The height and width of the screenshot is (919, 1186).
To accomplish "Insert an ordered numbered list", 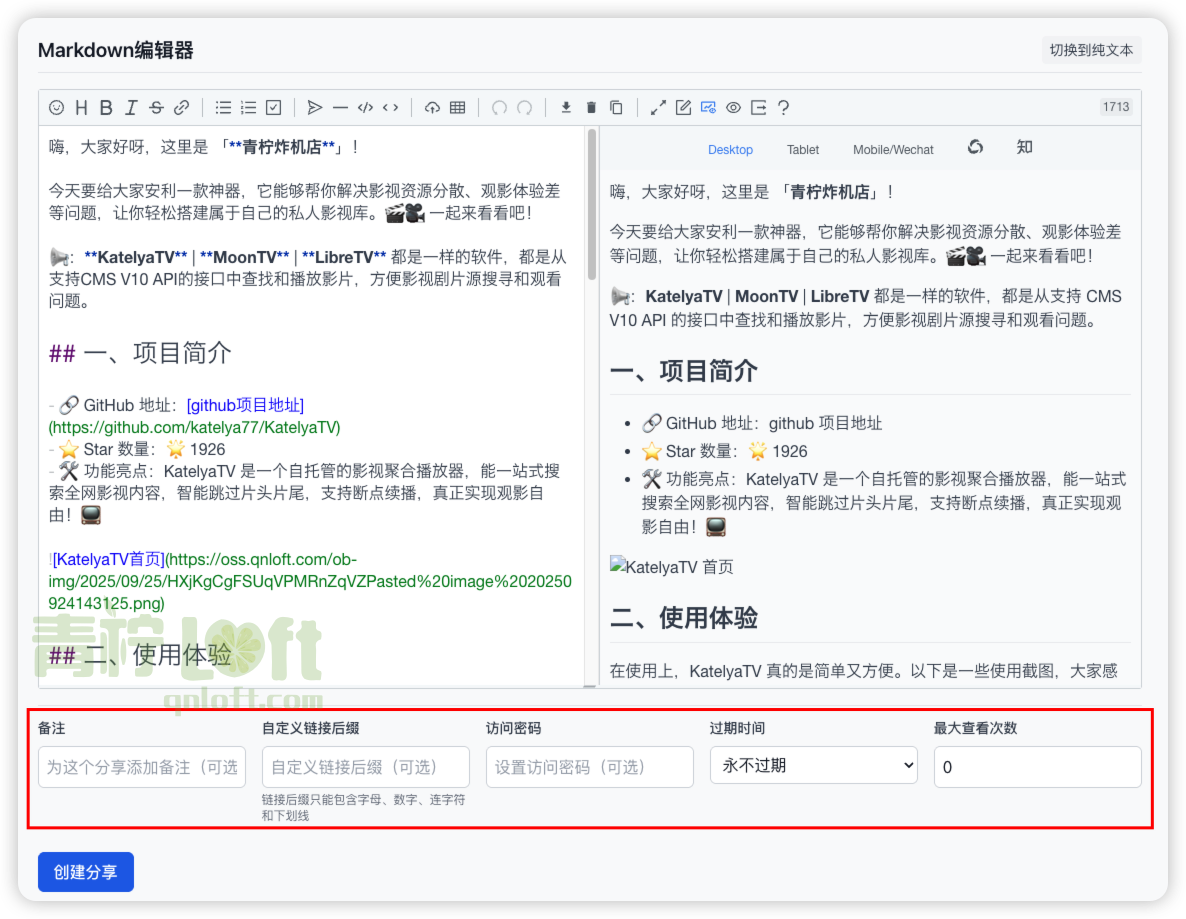I will click(x=248, y=107).
